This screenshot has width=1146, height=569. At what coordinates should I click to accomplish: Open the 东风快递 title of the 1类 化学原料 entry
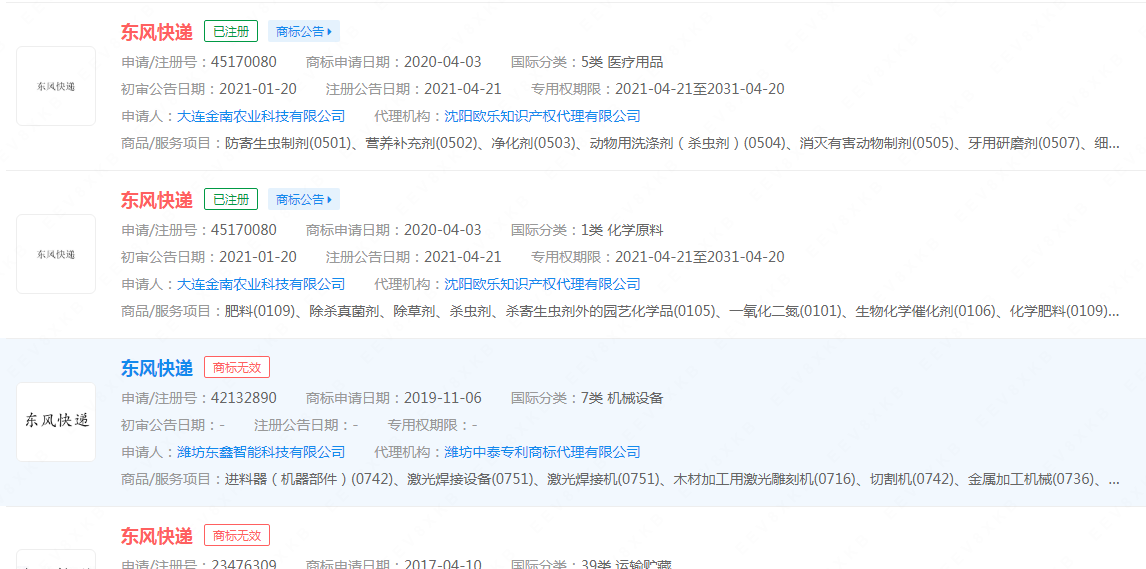pyautogui.click(x=157, y=199)
